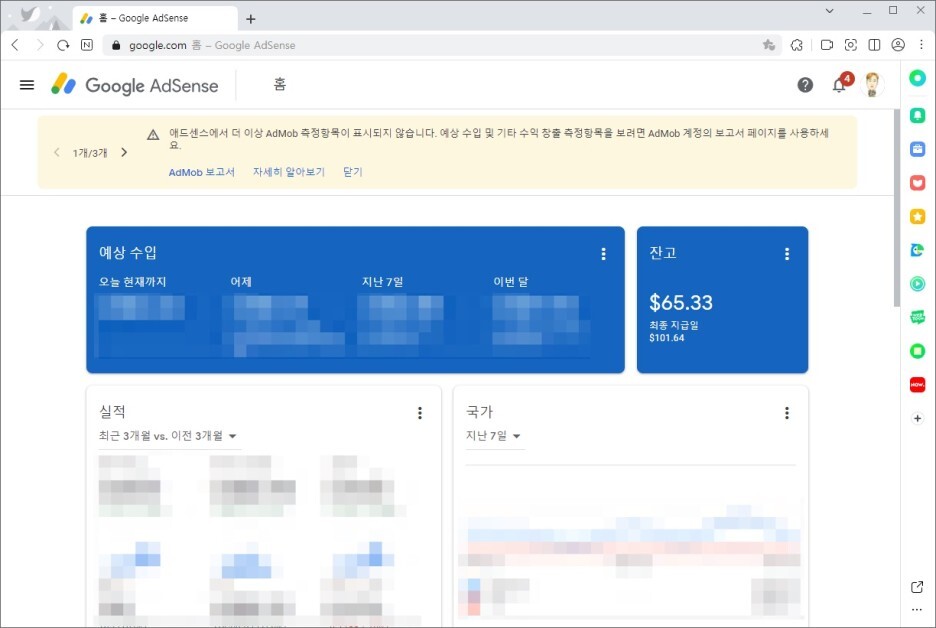Click the Google AdSense logo

click(135, 85)
